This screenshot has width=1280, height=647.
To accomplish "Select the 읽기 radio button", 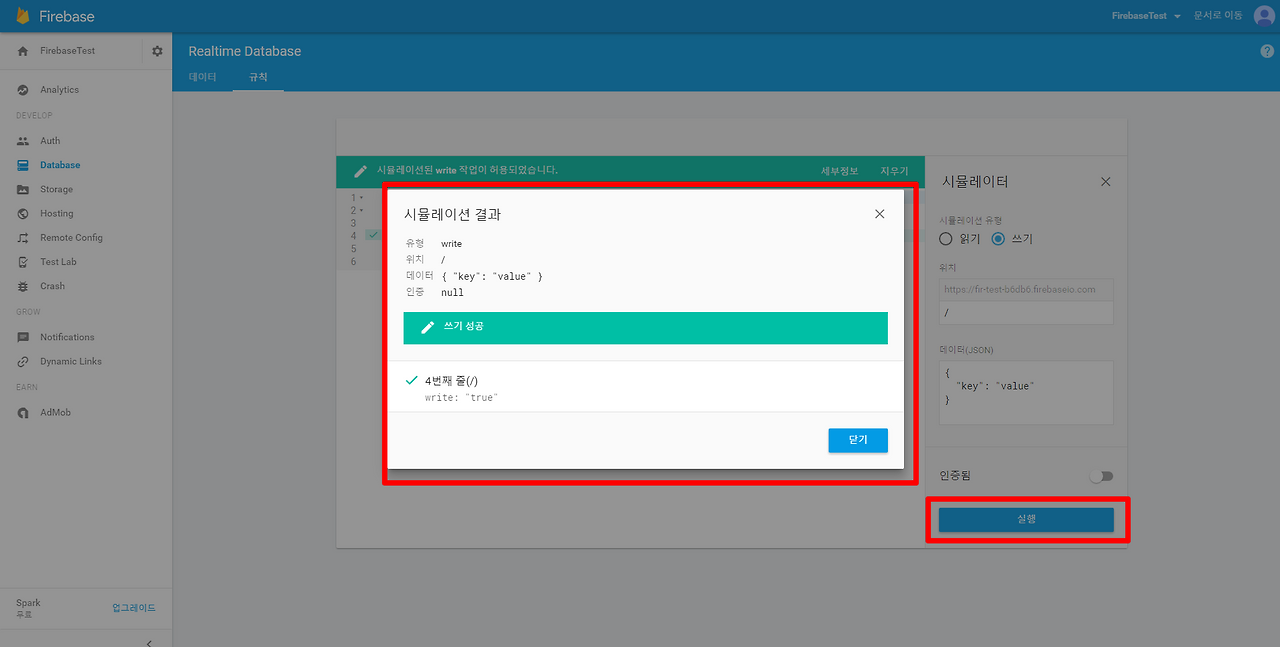I will pyautogui.click(x=945, y=238).
